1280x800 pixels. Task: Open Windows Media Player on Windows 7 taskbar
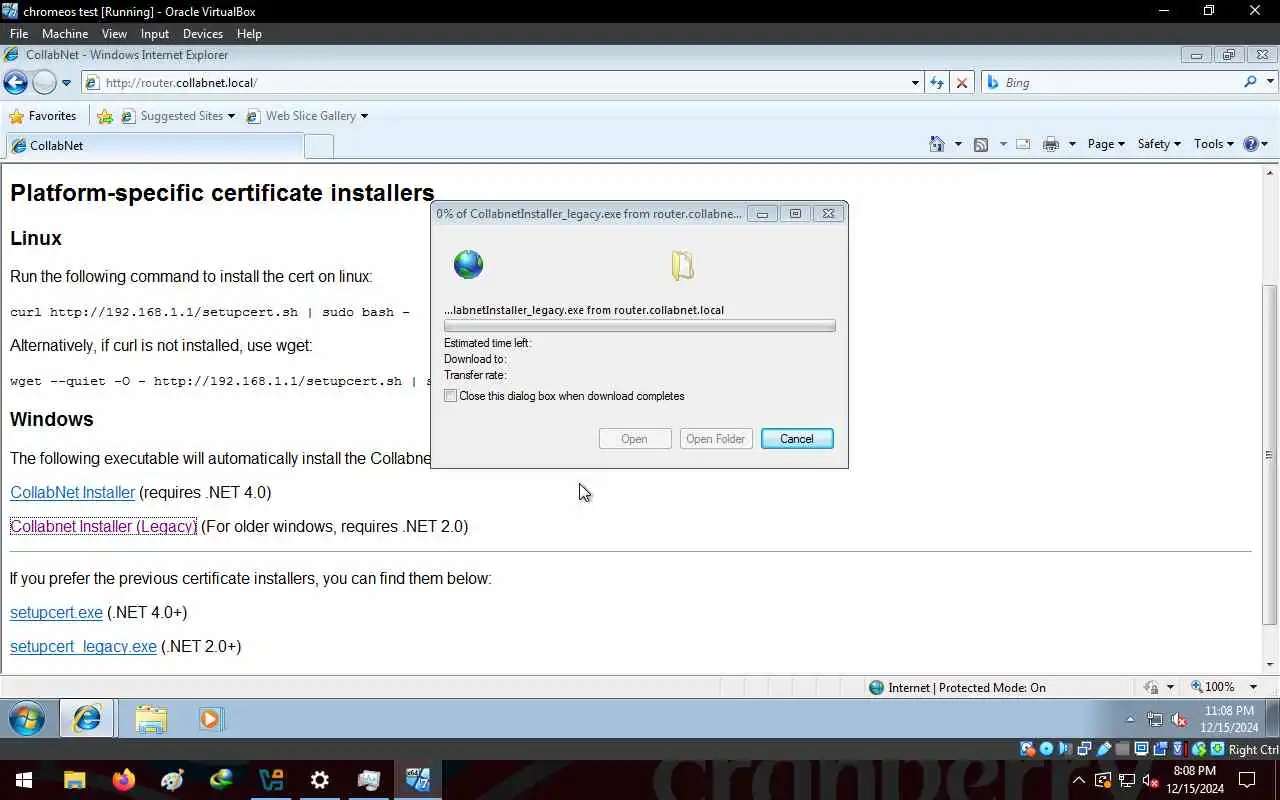(211, 719)
